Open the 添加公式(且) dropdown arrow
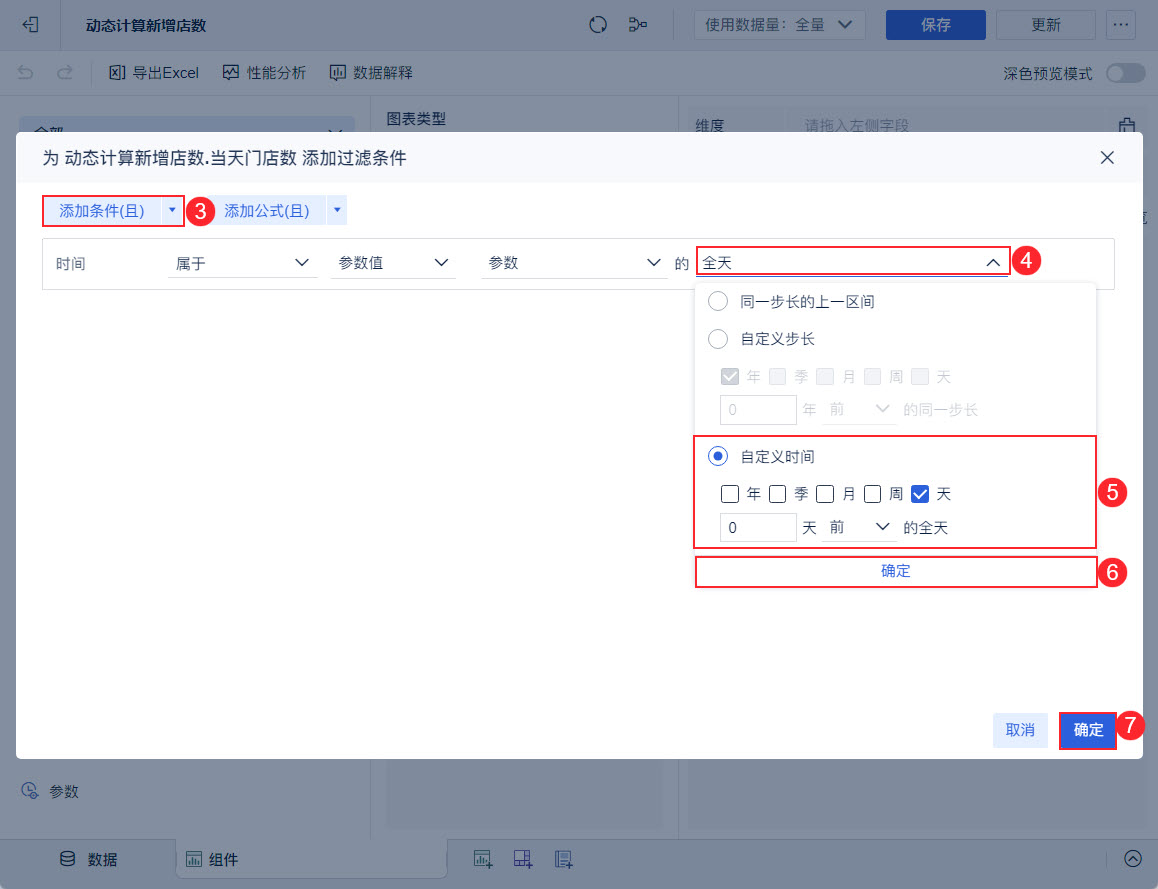The height and width of the screenshot is (889, 1158). pos(337,210)
